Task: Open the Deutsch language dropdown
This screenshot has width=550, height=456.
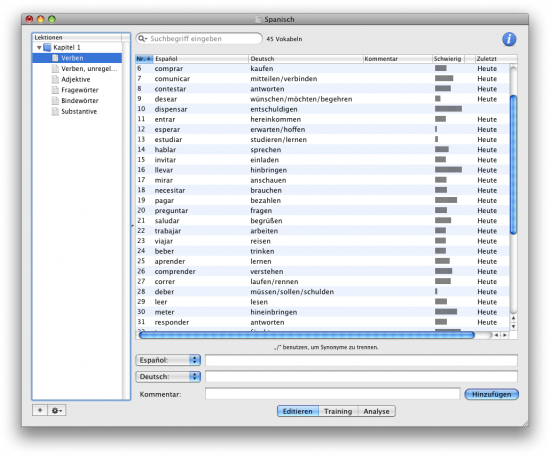Action: 168,376
